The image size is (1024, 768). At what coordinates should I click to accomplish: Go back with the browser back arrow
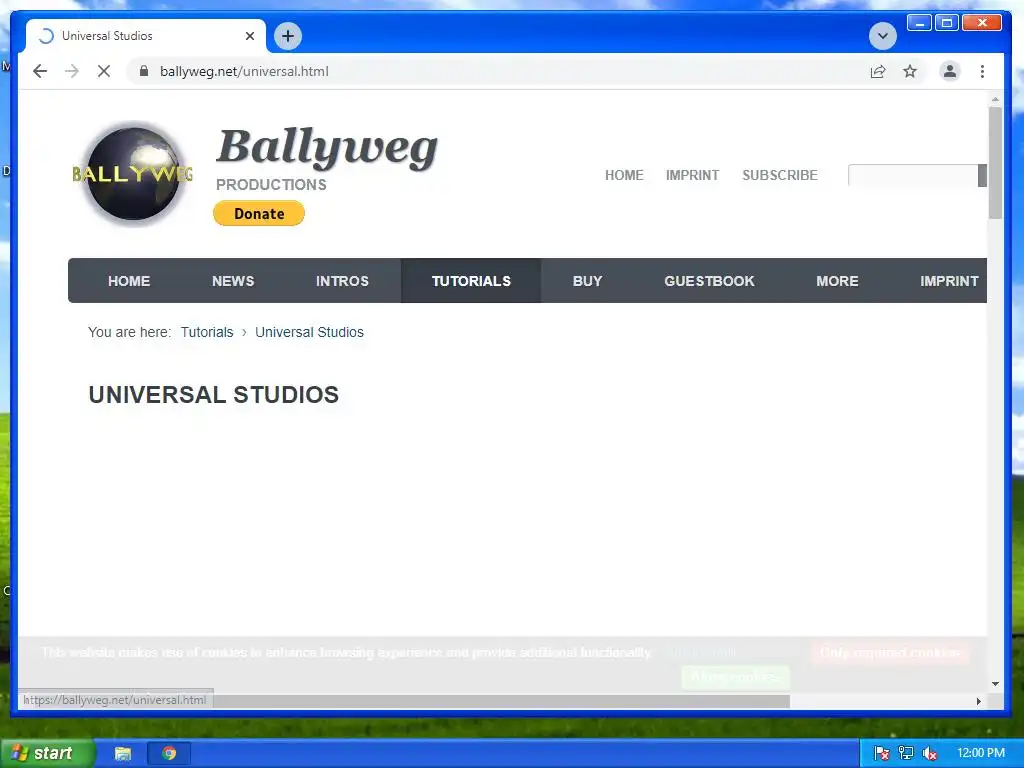point(40,71)
